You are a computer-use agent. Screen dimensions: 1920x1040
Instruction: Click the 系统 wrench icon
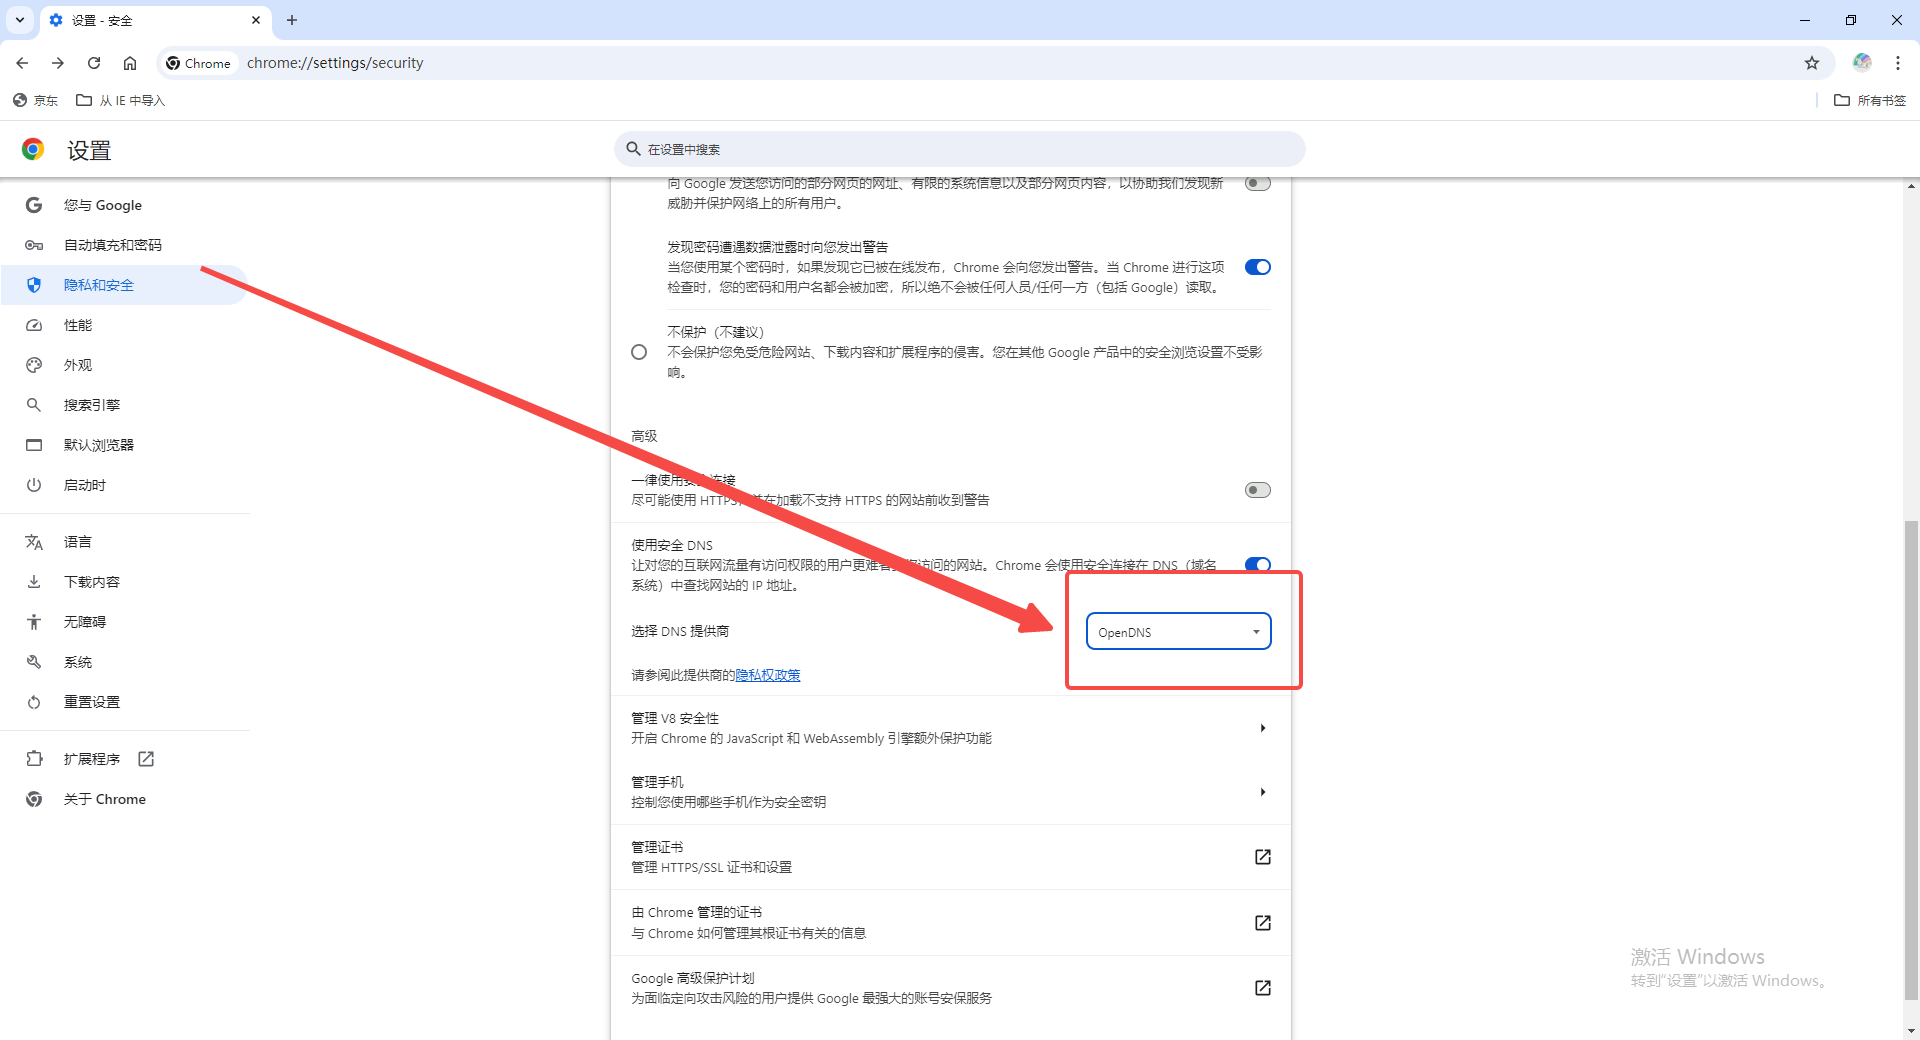click(34, 662)
